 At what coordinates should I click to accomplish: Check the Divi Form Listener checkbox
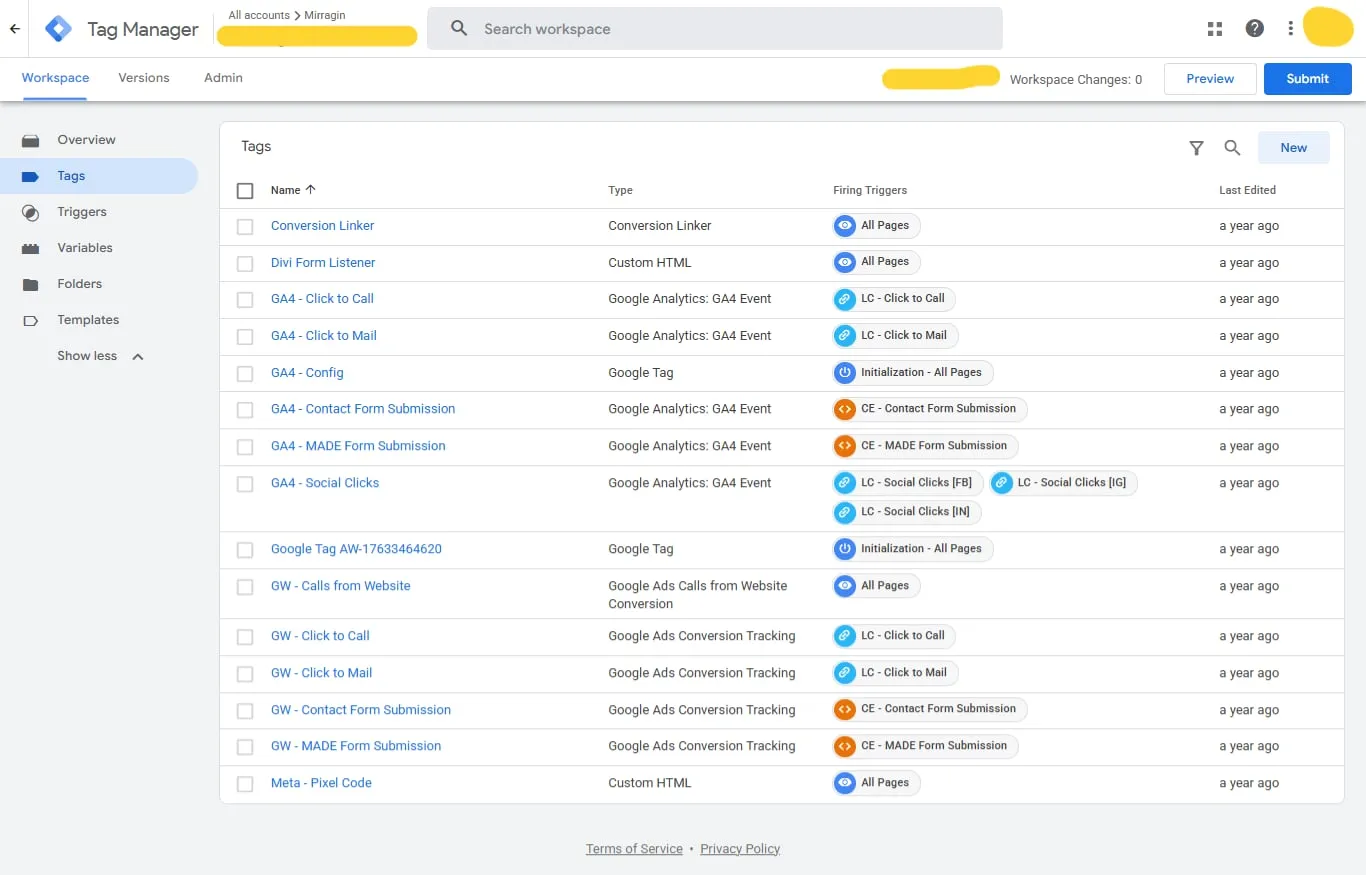tap(245, 264)
